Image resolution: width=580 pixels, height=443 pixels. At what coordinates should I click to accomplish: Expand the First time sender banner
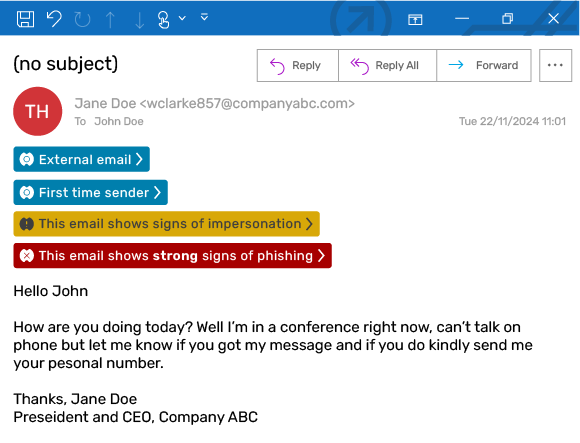(91, 192)
